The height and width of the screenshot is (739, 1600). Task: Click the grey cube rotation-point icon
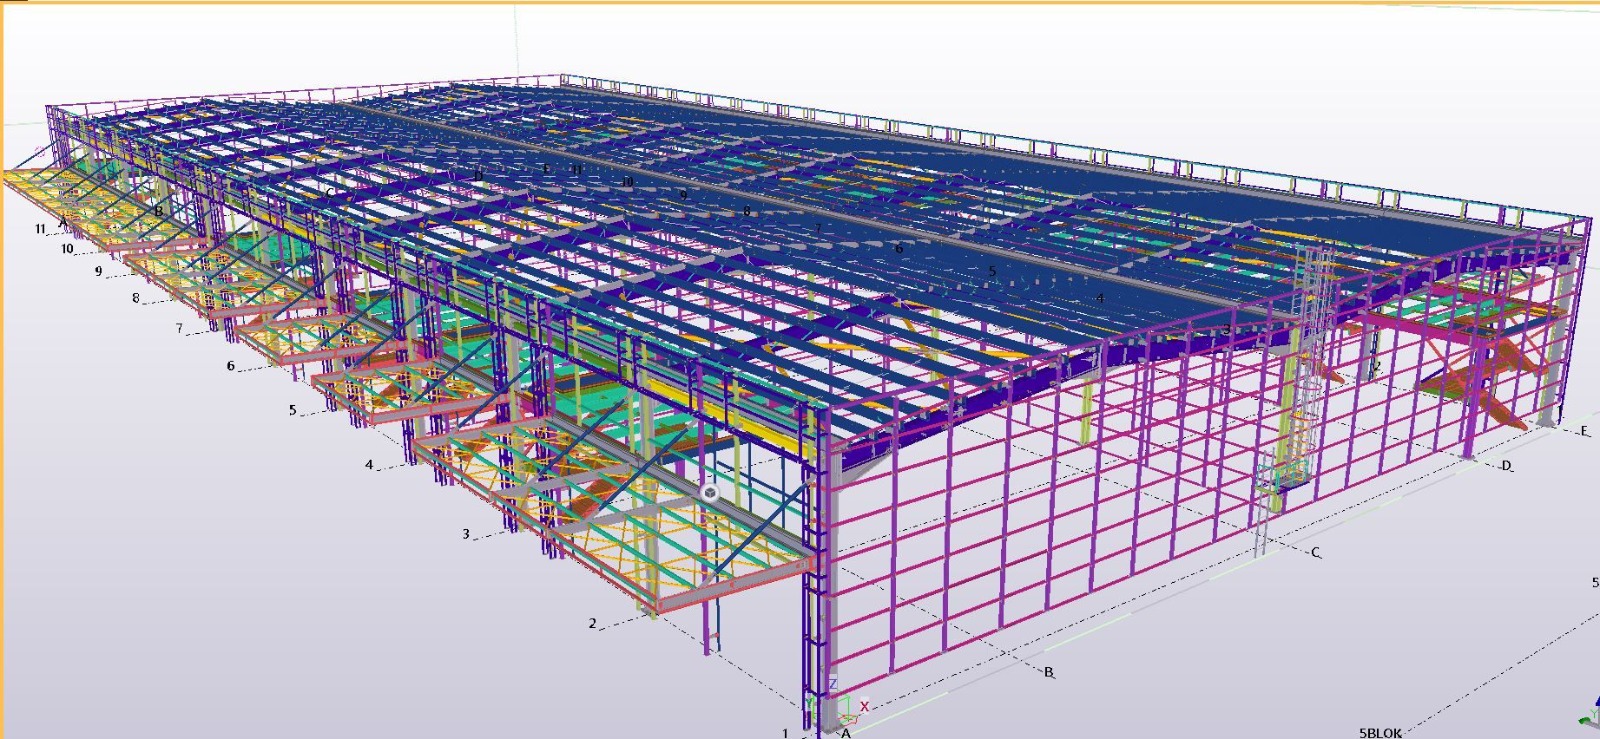(710, 492)
